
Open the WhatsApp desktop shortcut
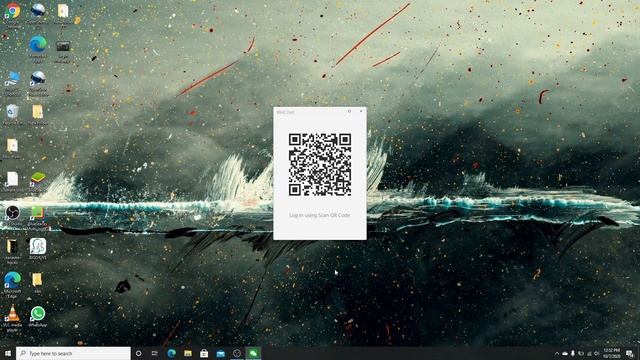pos(38,317)
